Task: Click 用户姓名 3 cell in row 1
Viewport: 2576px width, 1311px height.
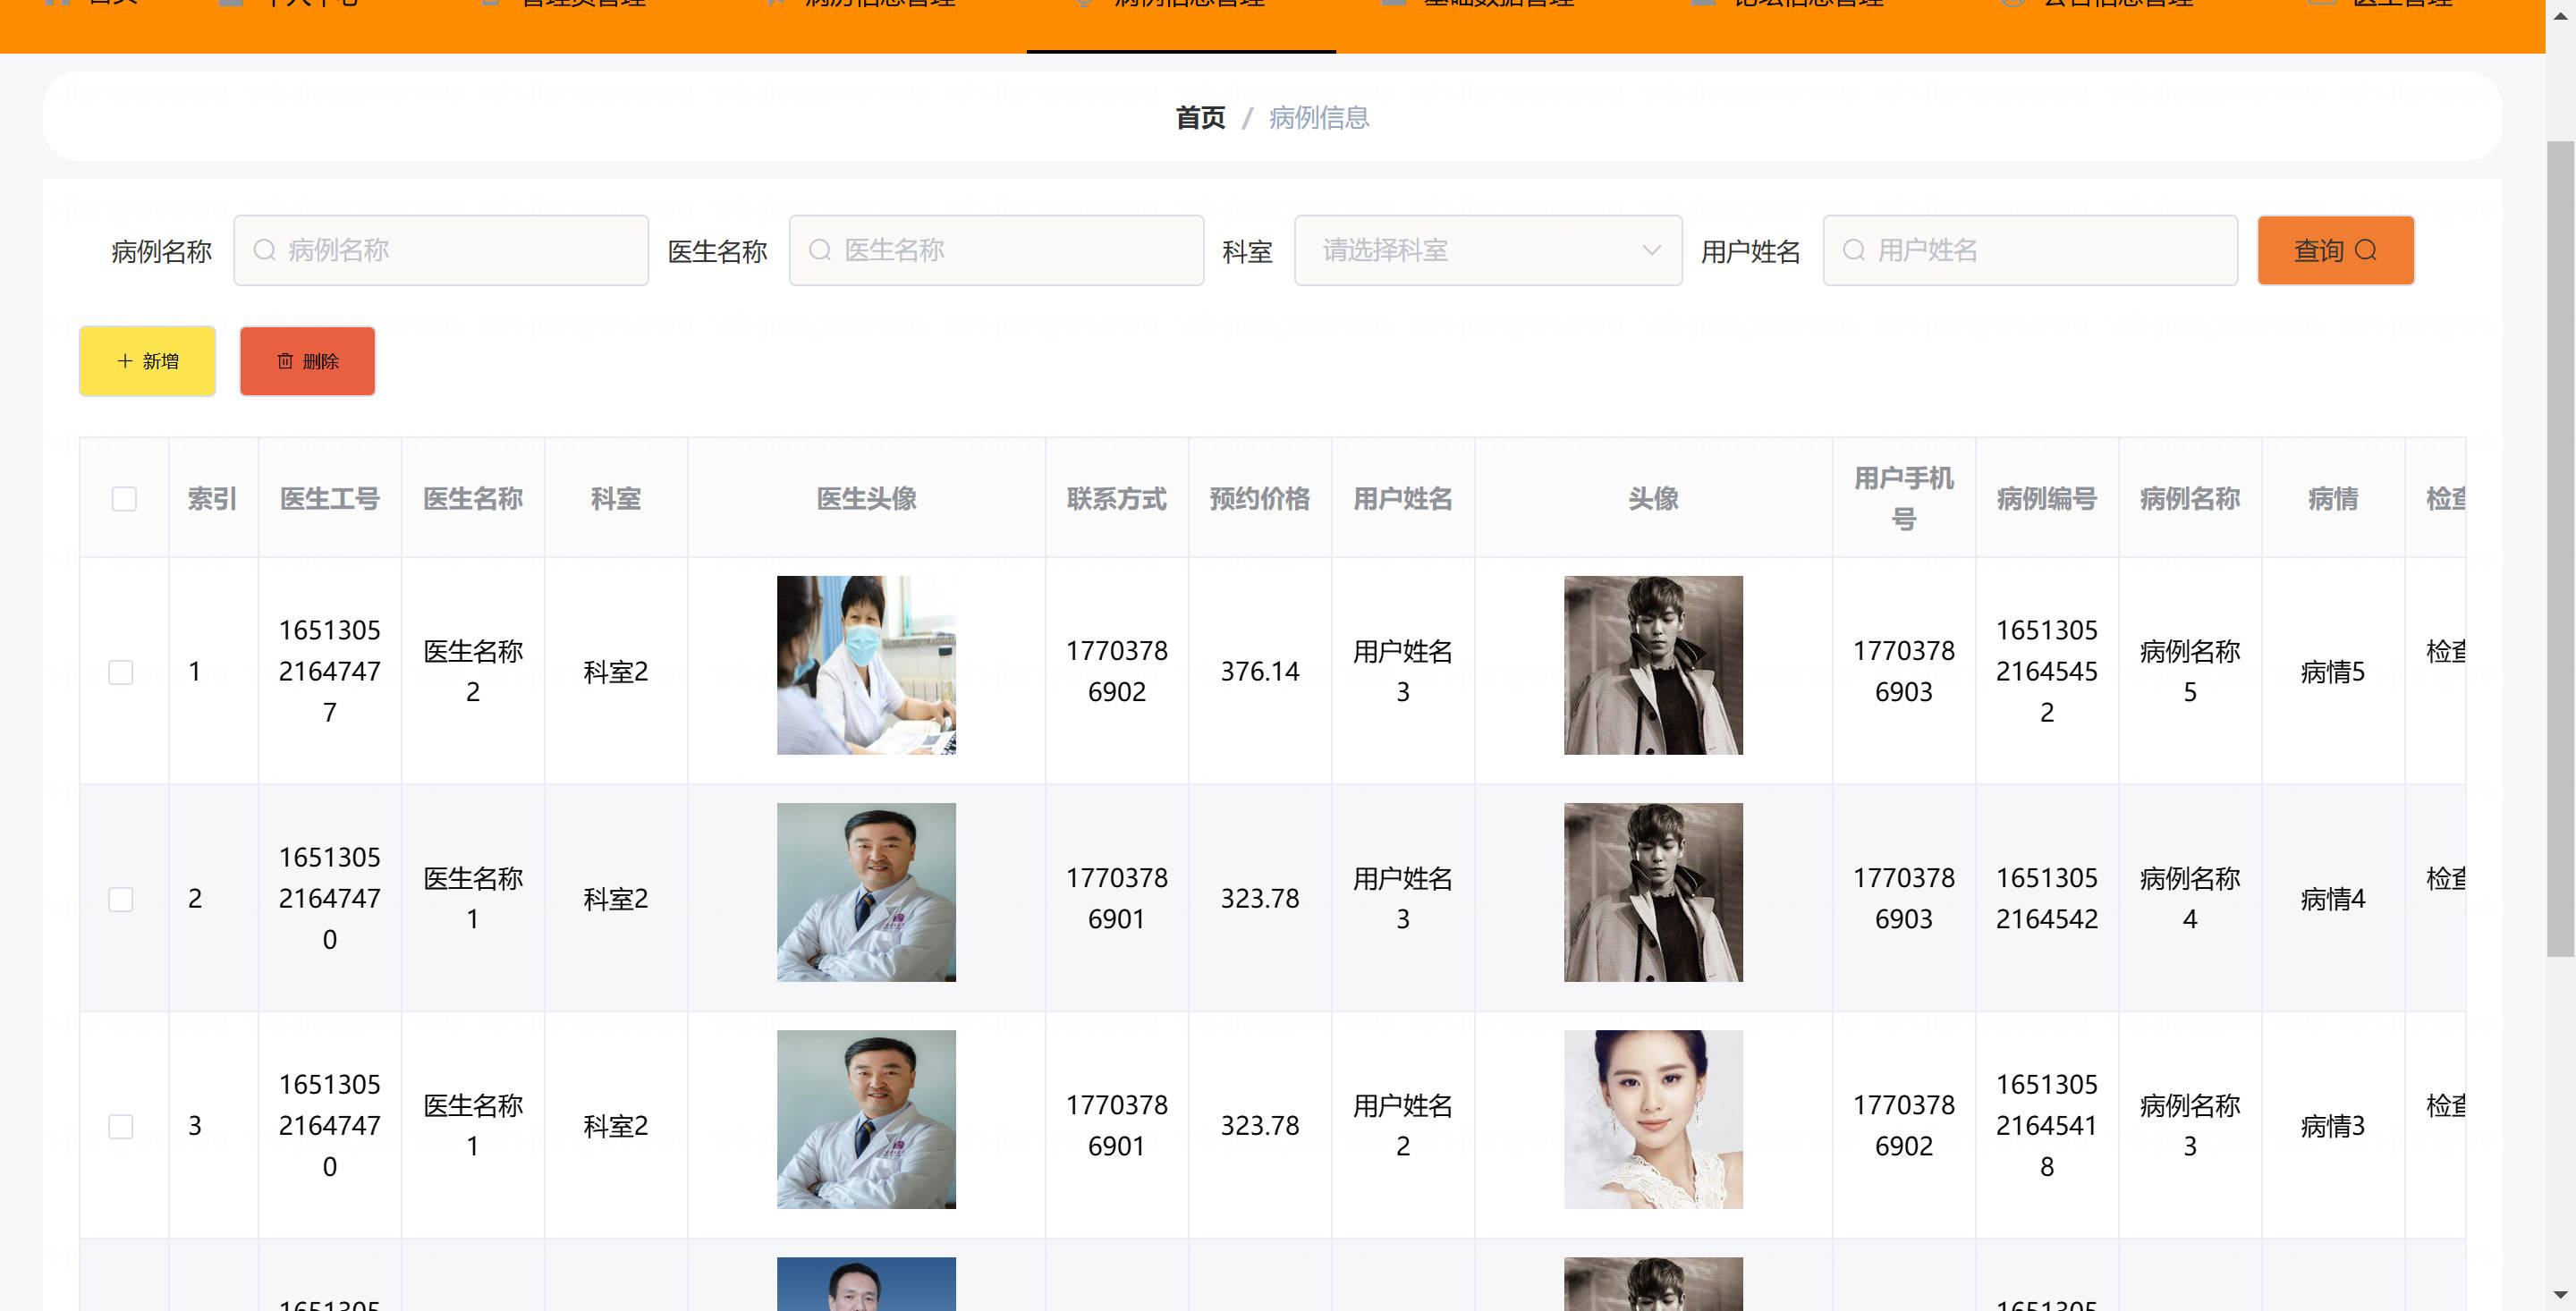Action: 1403,671
